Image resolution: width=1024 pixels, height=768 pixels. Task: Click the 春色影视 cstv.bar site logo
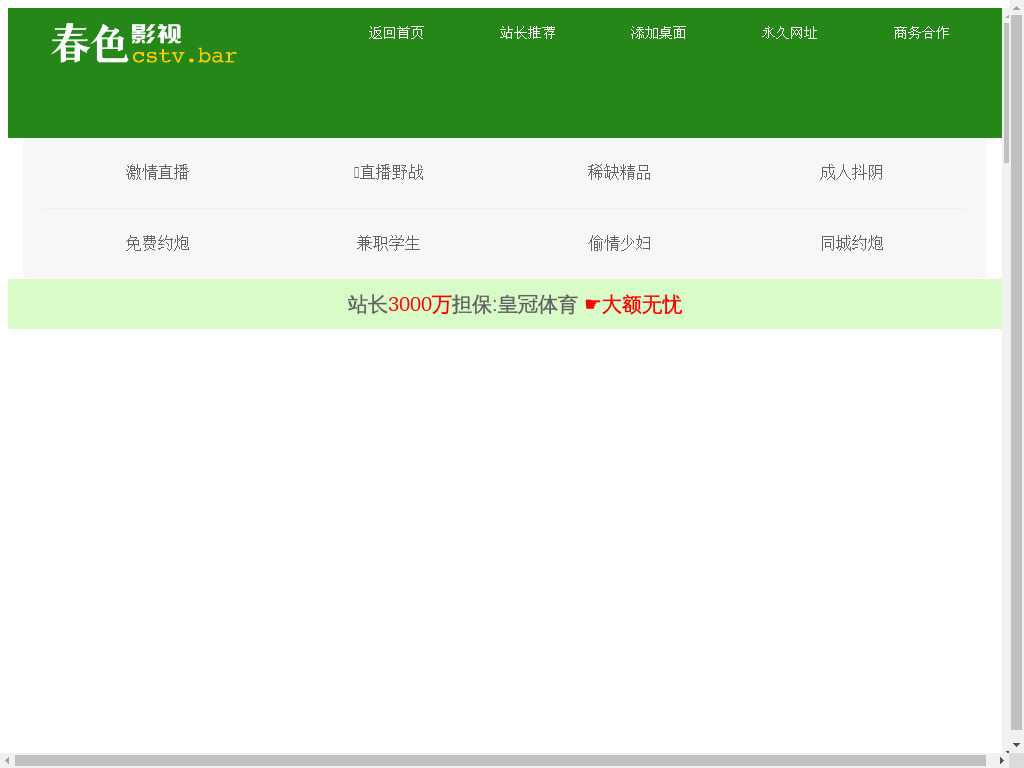click(x=144, y=44)
